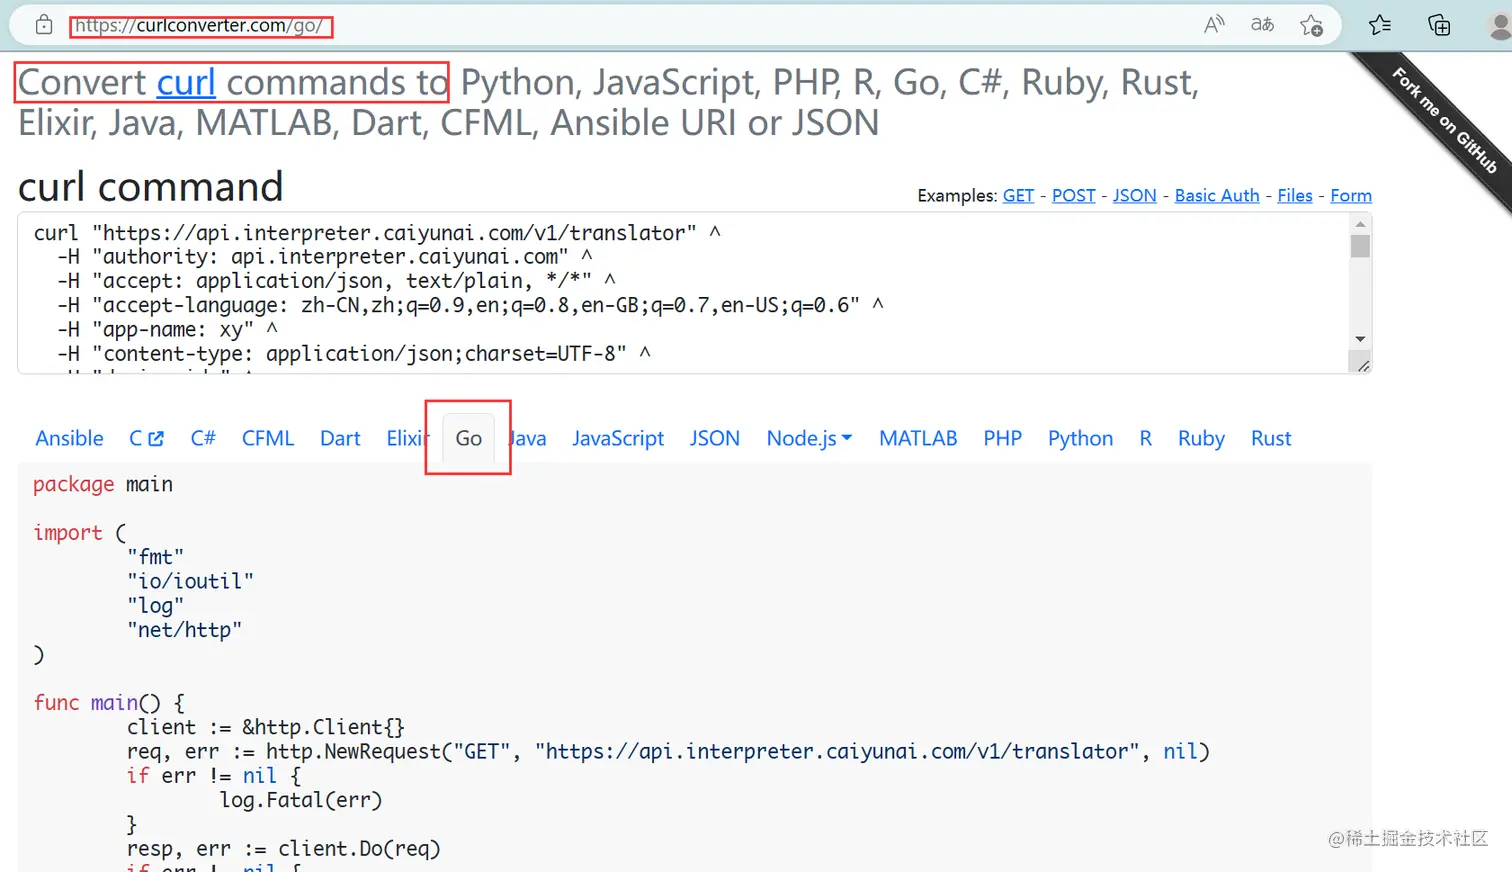Viewport: 1512px width, 872px height.
Task: Click the Read Aloud icon in address bar
Action: click(1214, 25)
